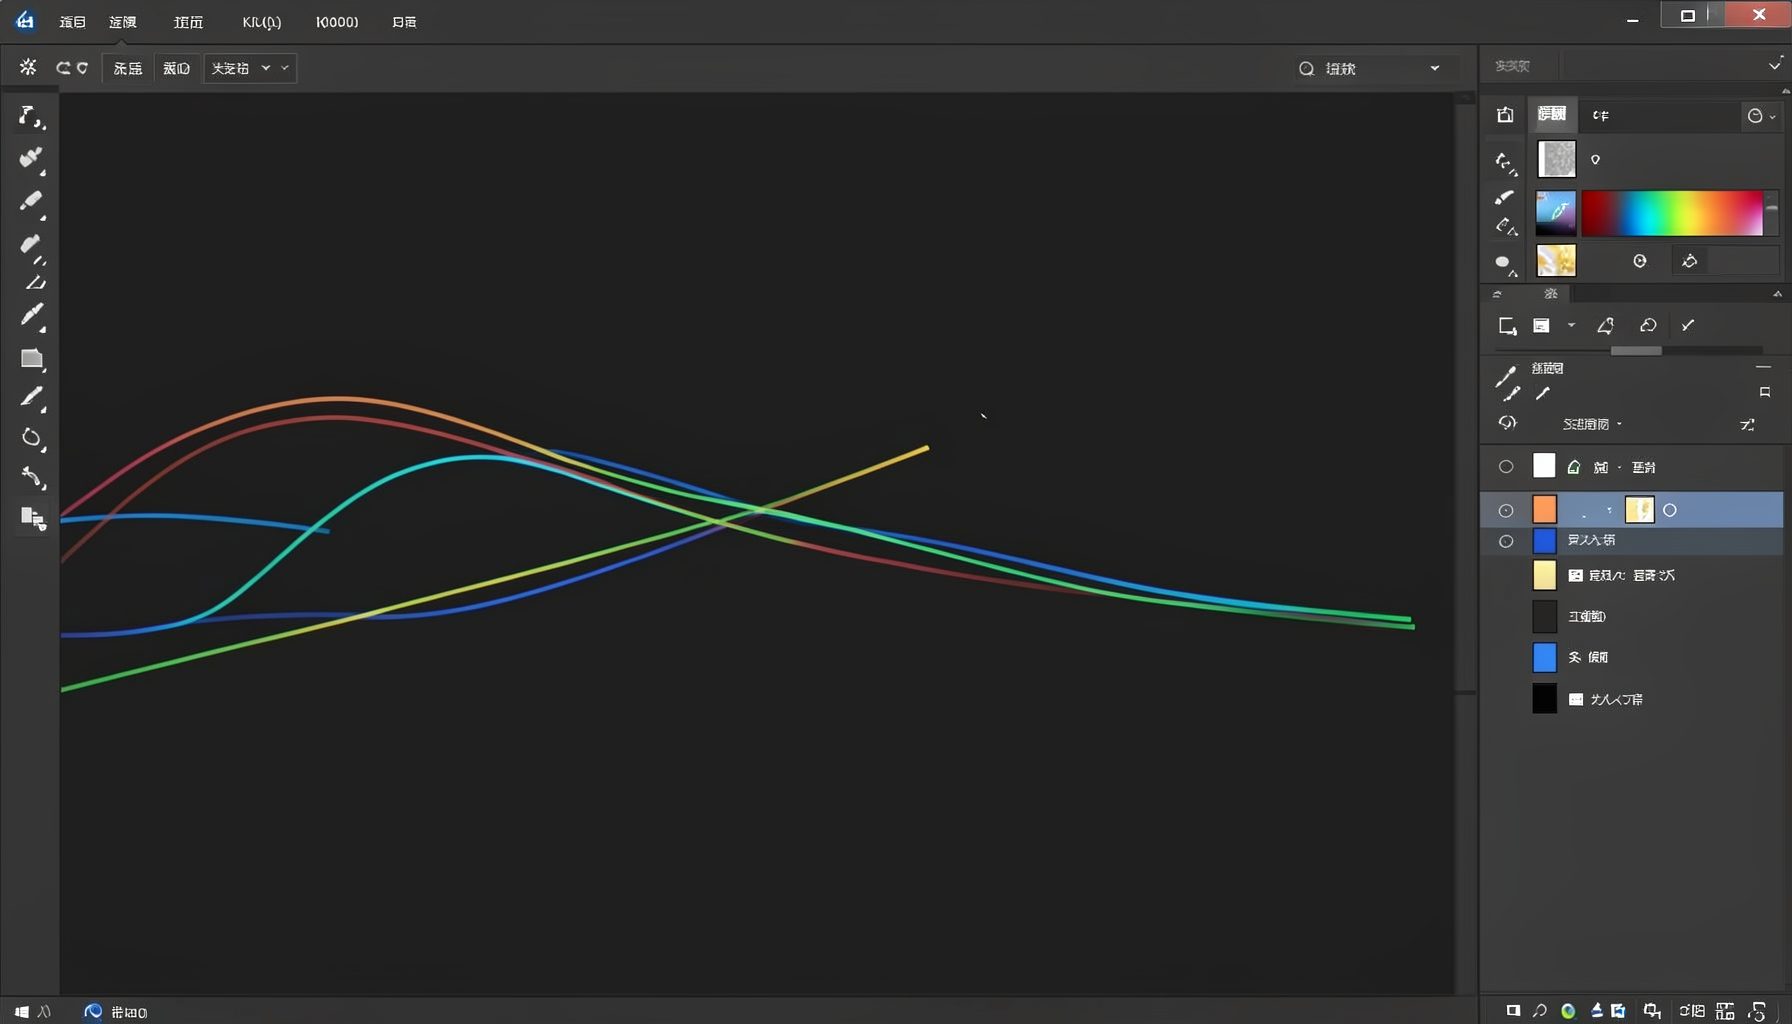The image size is (1792, 1024).
Task: Select the topmost tool in the left toolbar
Action: [31, 117]
